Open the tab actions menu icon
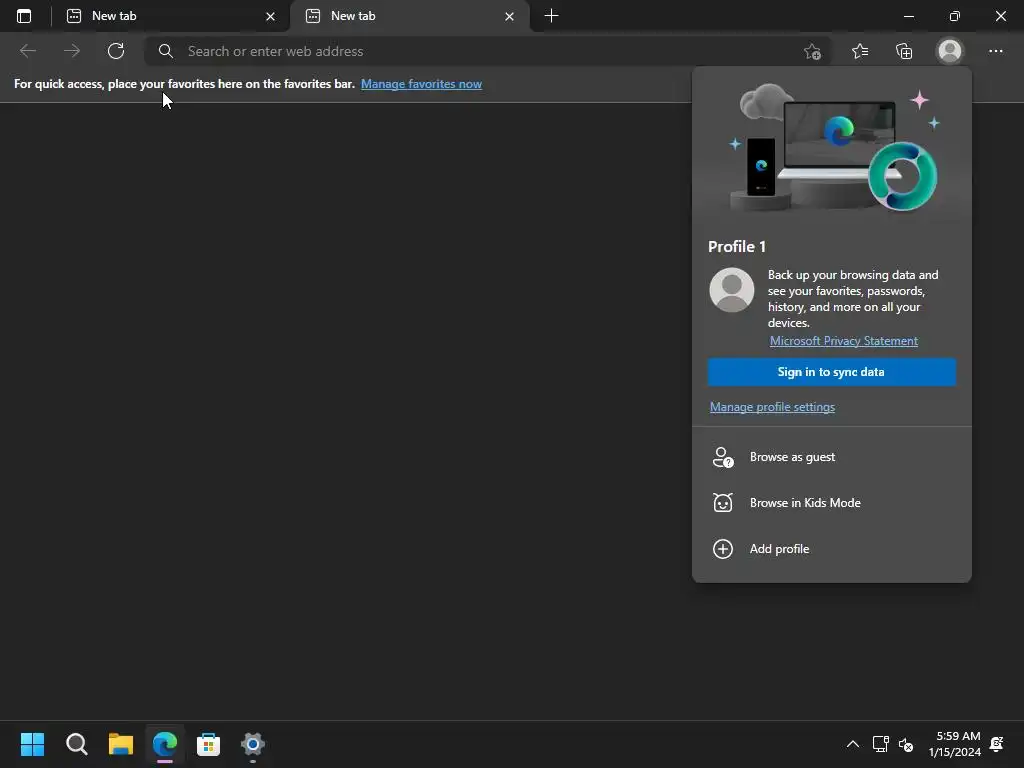This screenshot has height=768, width=1024. pos(24,16)
